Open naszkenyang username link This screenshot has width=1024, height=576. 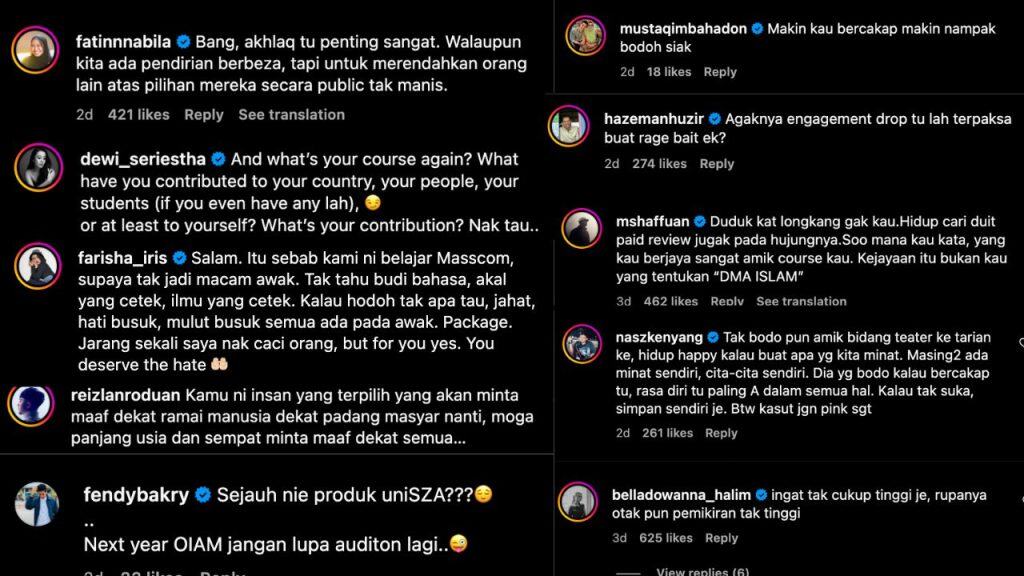tap(659, 338)
